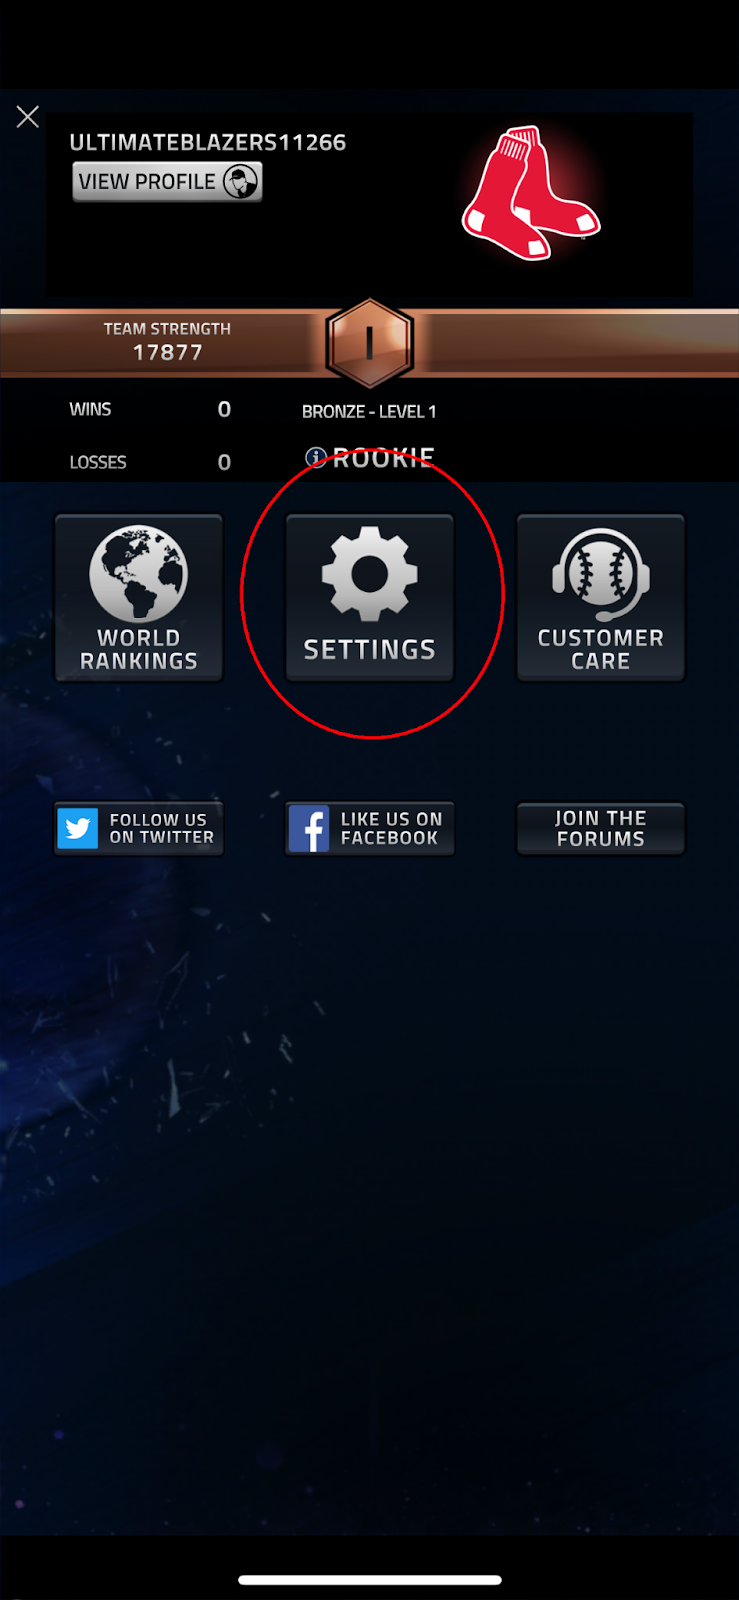Click the Facebook f logo

(x=309, y=829)
